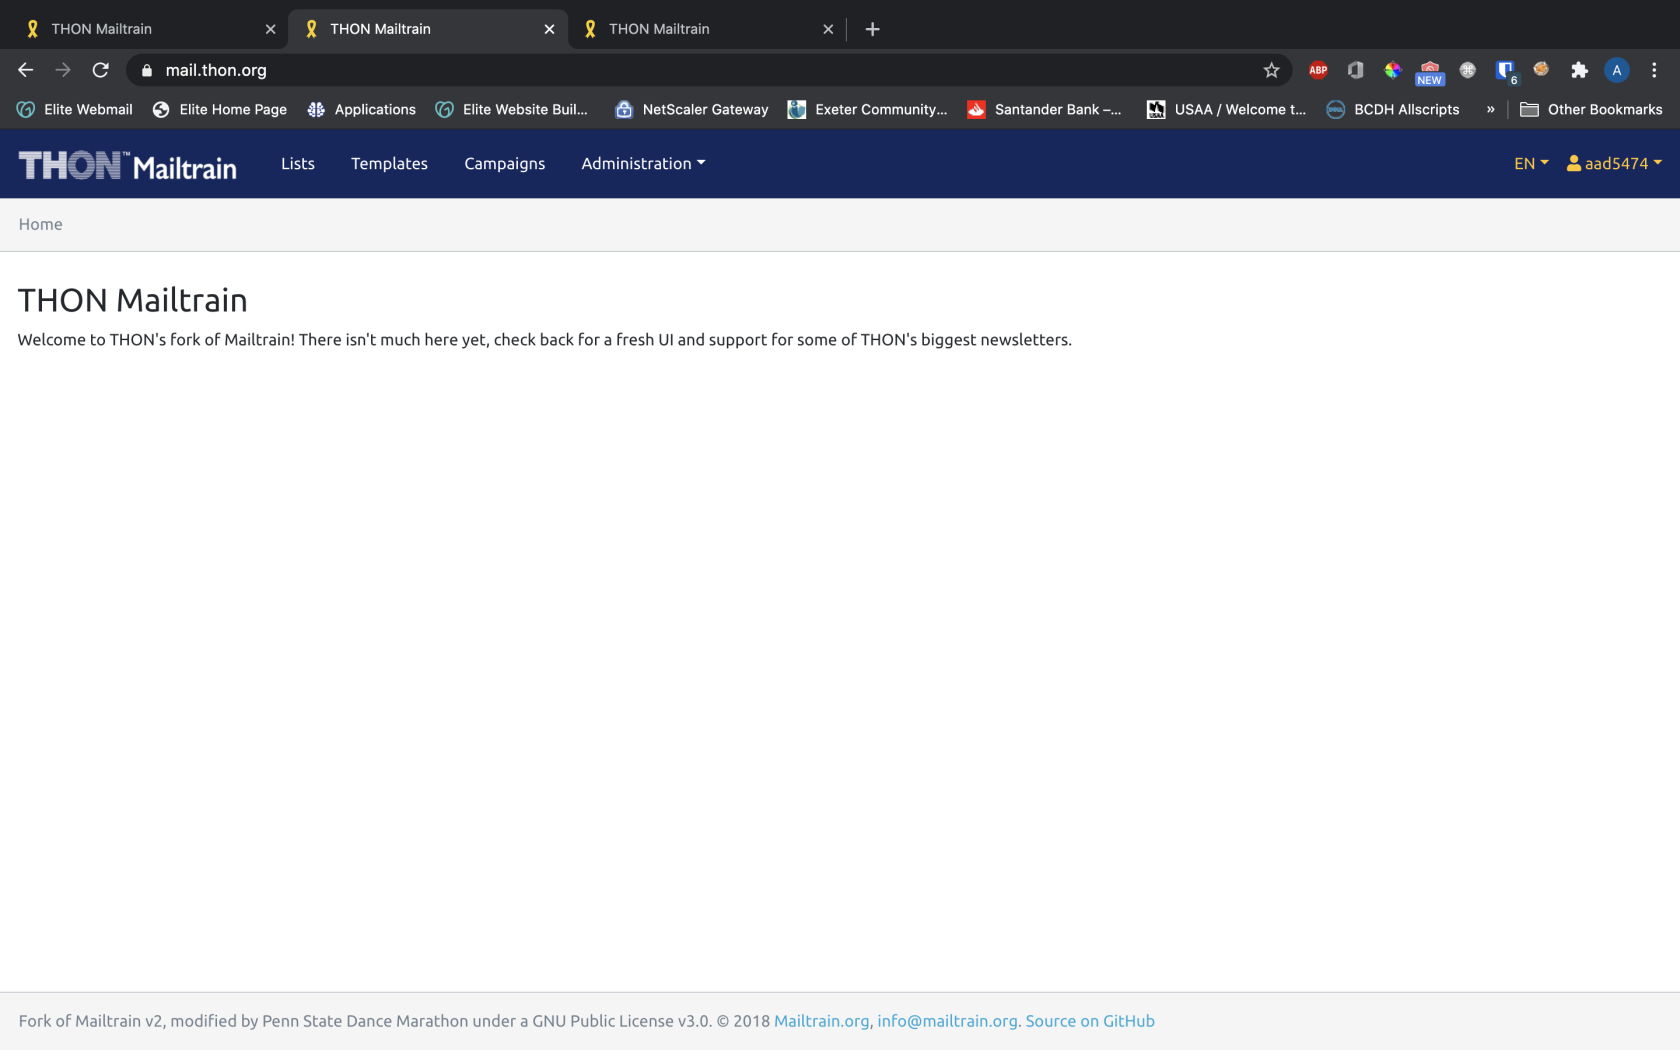Click the extension icon with NEW badge
The width and height of the screenshot is (1680, 1050).
pos(1430,72)
